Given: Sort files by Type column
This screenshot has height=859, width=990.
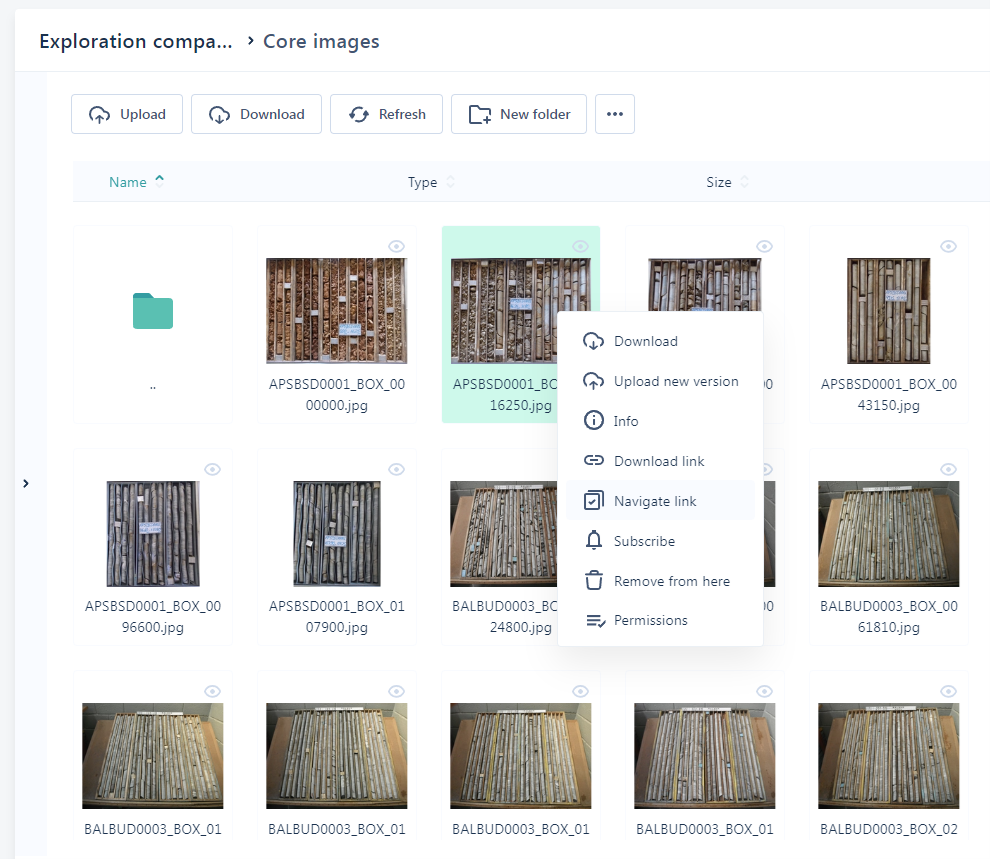Looking at the screenshot, I should coord(423,182).
